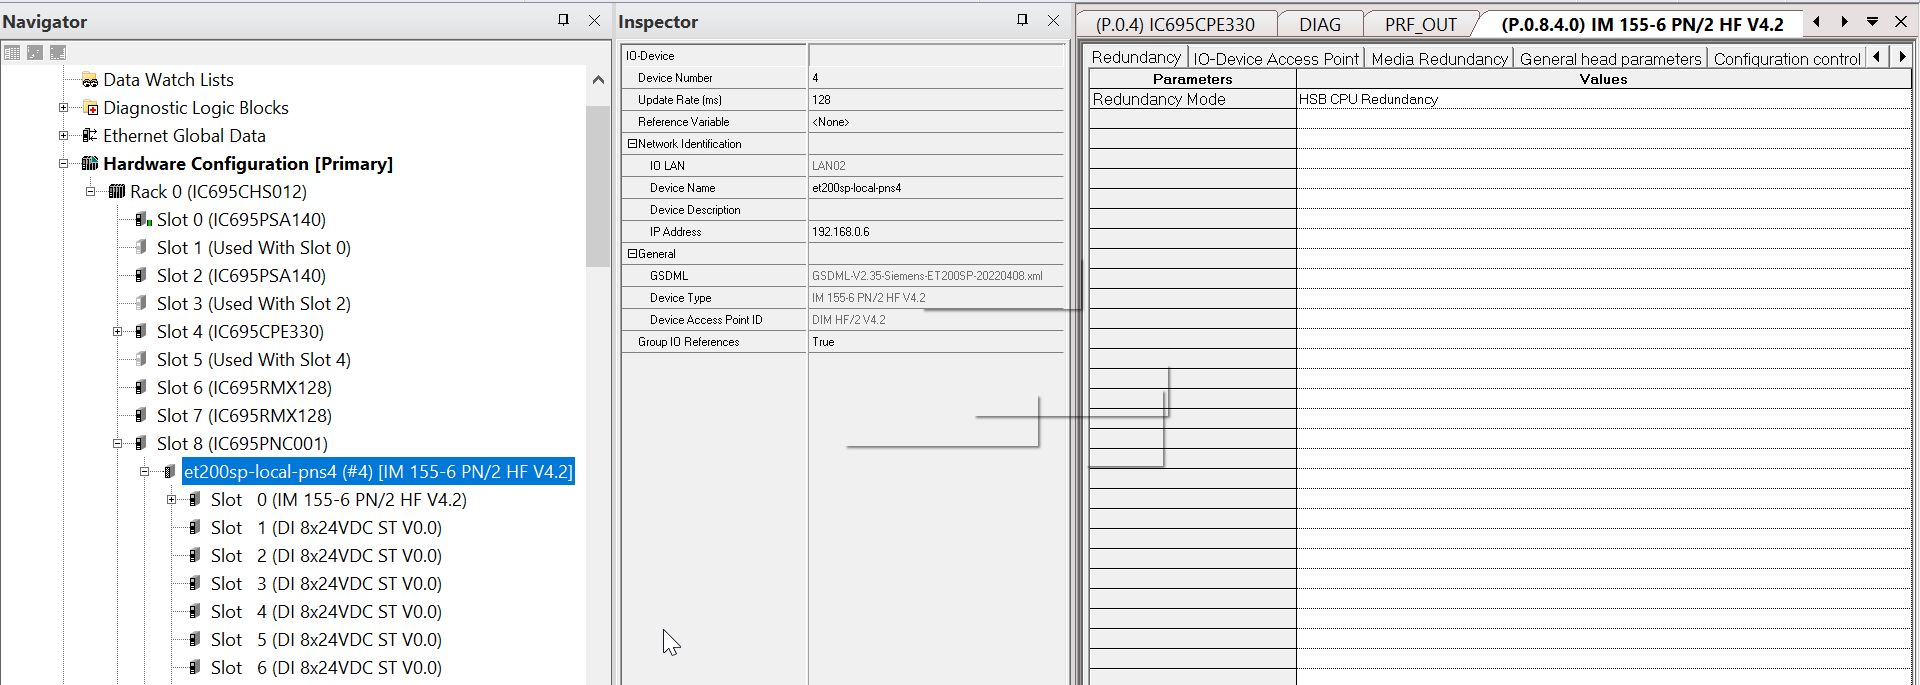Collapse Slot 8 (IC695PNC001) node
The height and width of the screenshot is (685, 1920).
coord(118,444)
